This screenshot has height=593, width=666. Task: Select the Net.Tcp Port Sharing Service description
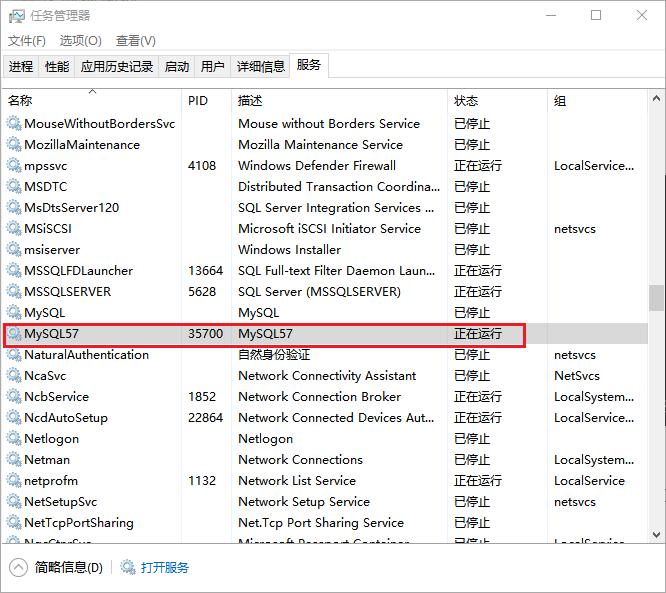[x=321, y=523]
